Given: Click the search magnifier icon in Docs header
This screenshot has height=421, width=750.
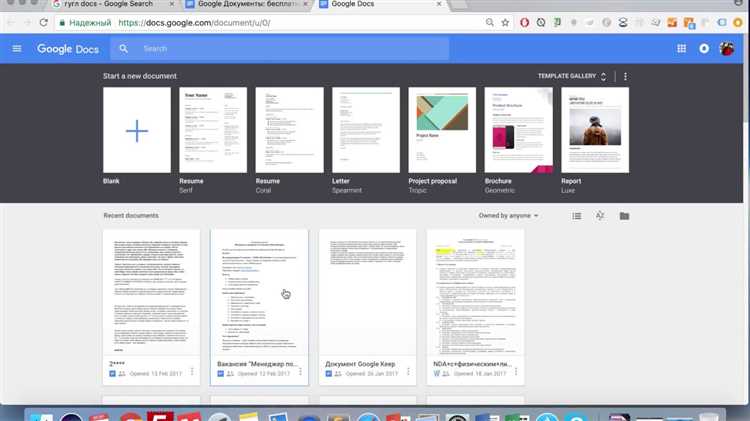Looking at the screenshot, I should coord(123,48).
